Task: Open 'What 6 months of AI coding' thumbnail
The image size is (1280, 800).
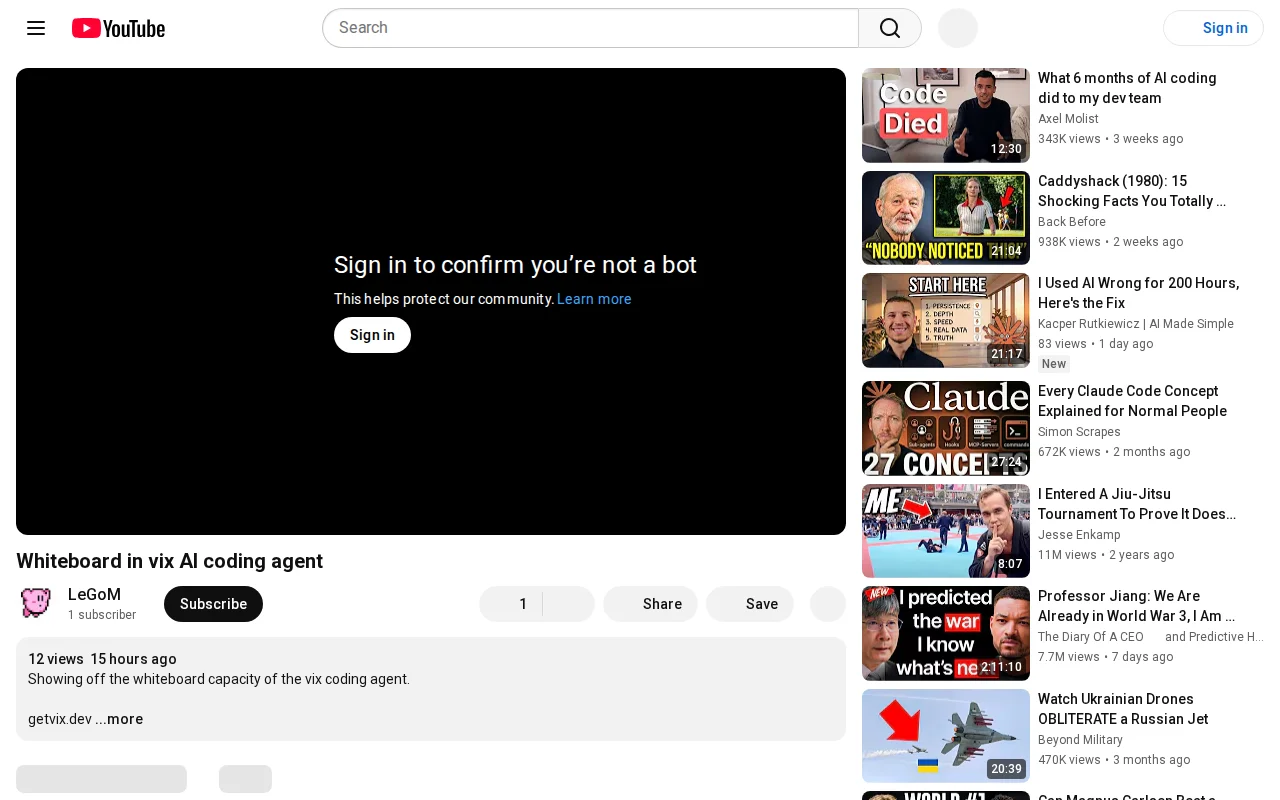Action: (x=946, y=115)
